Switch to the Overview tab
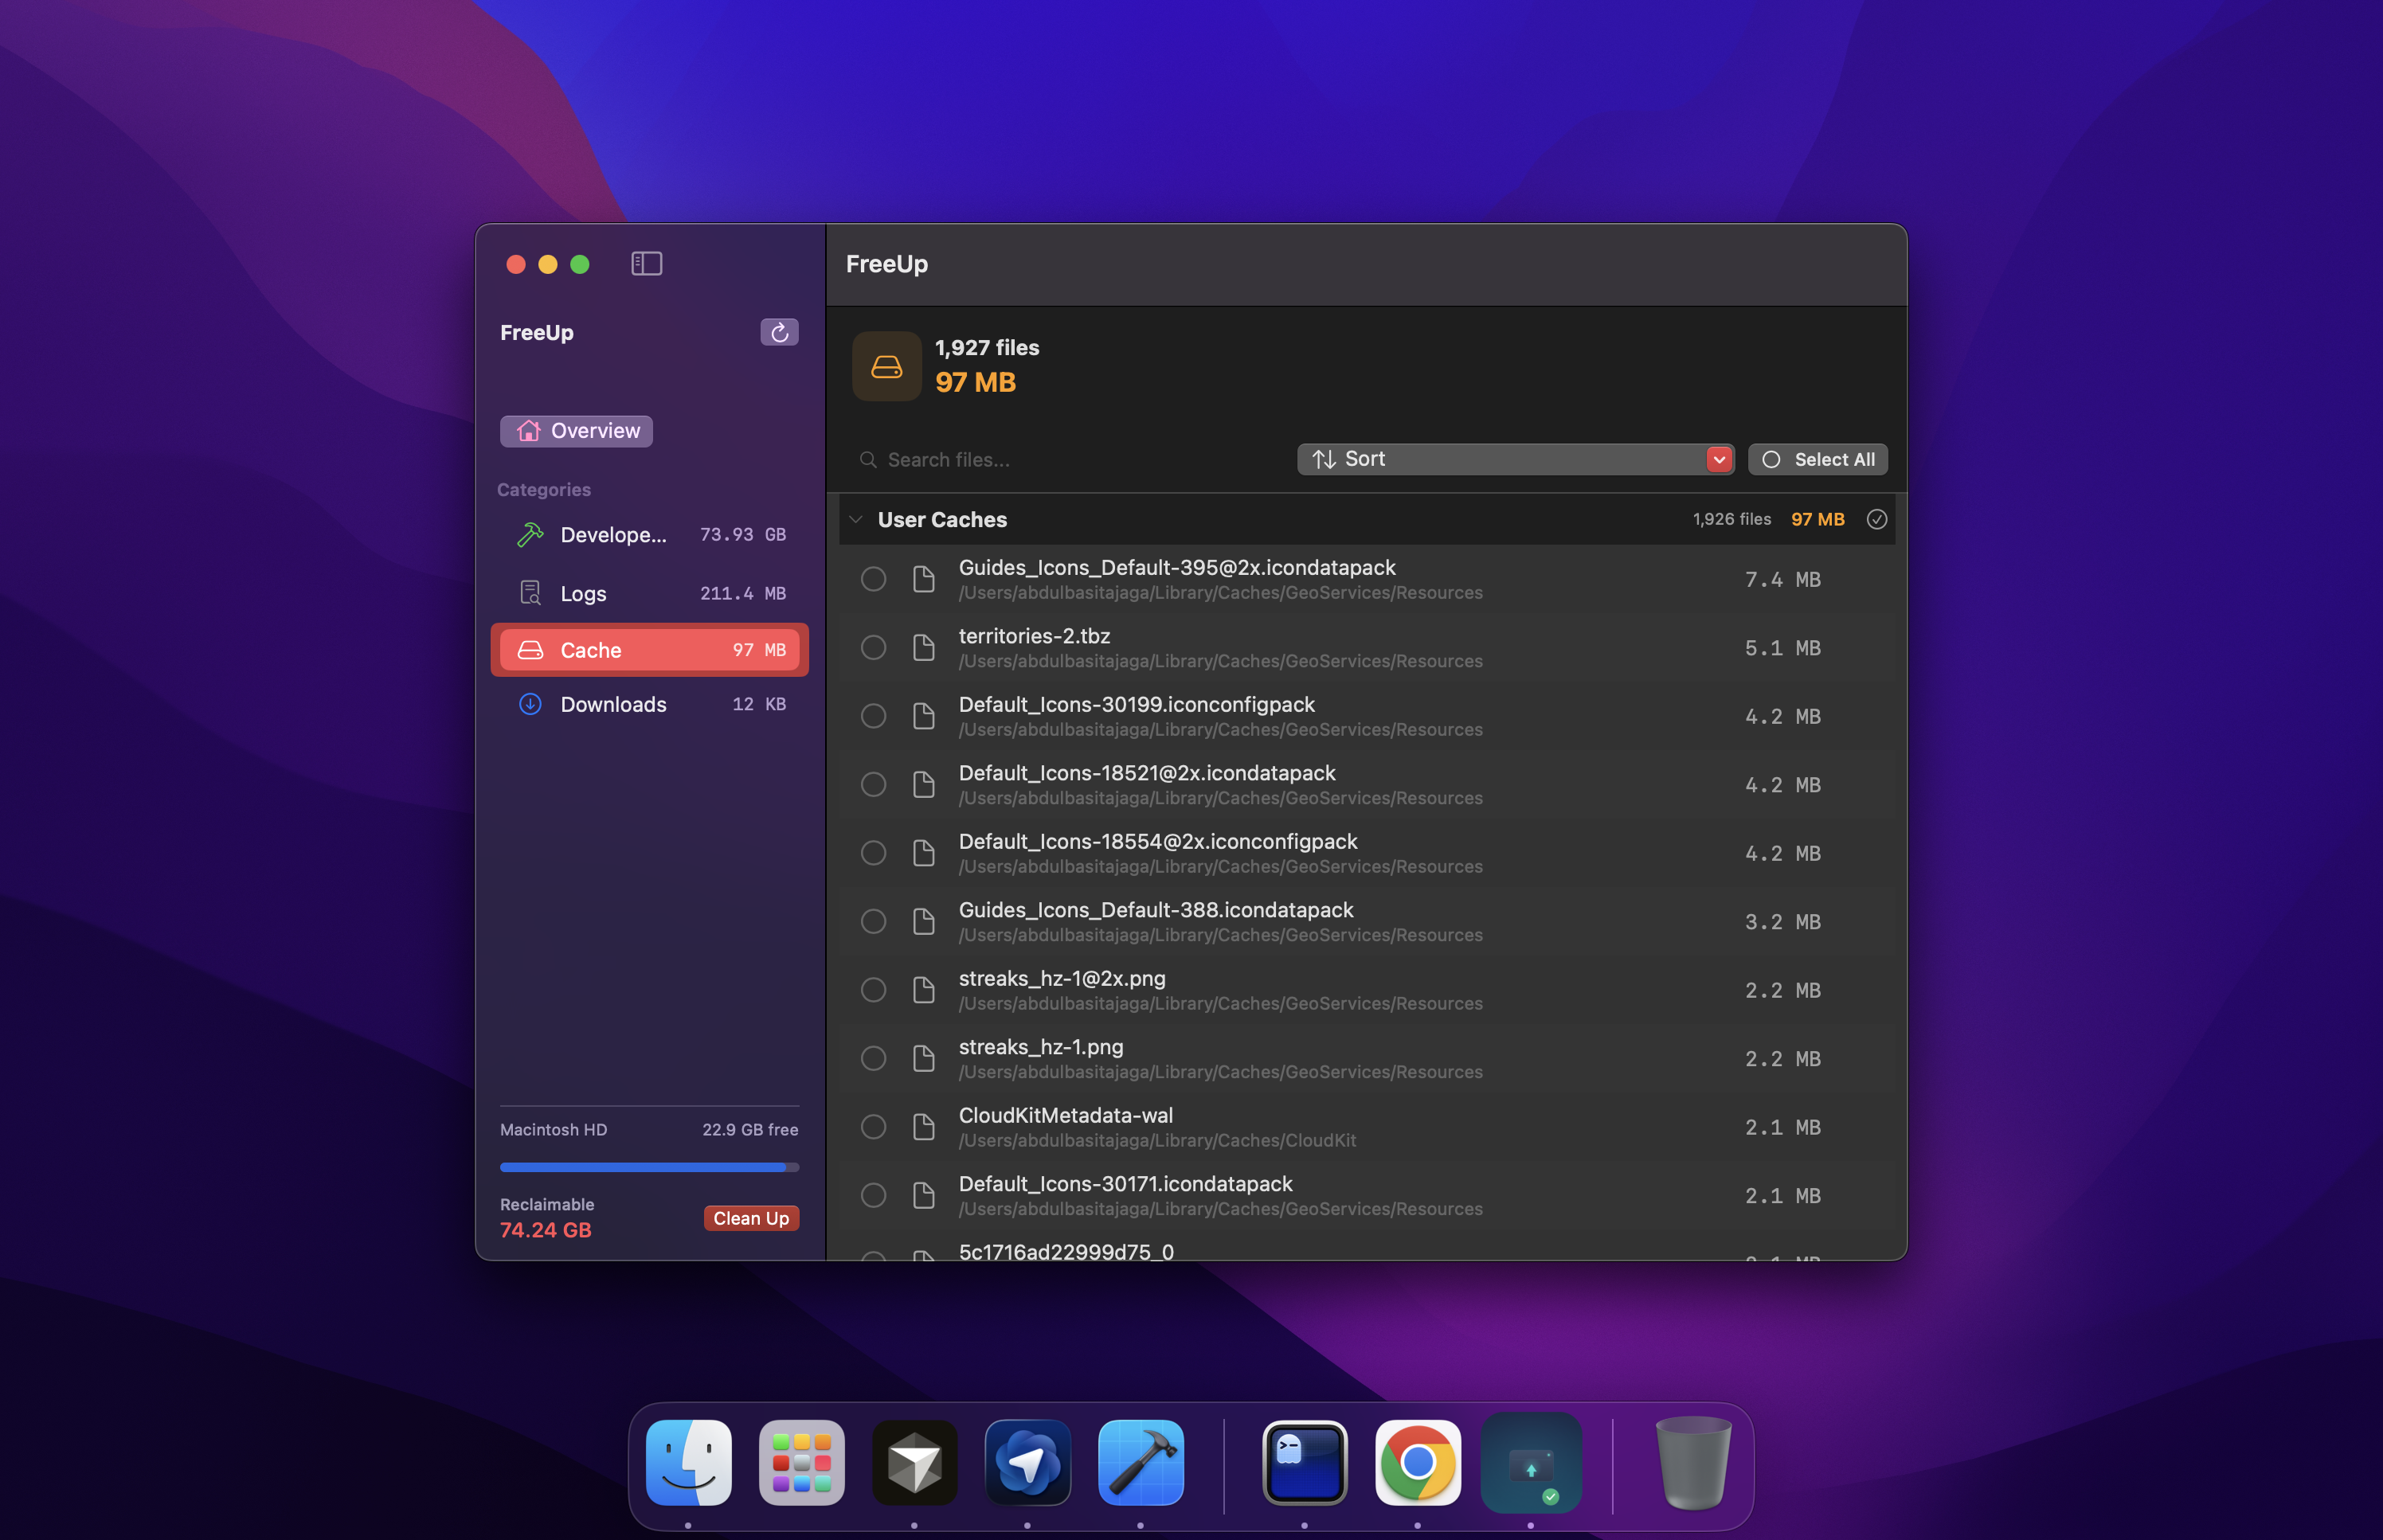2383x1540 pixels. click(x=577, y=431)
